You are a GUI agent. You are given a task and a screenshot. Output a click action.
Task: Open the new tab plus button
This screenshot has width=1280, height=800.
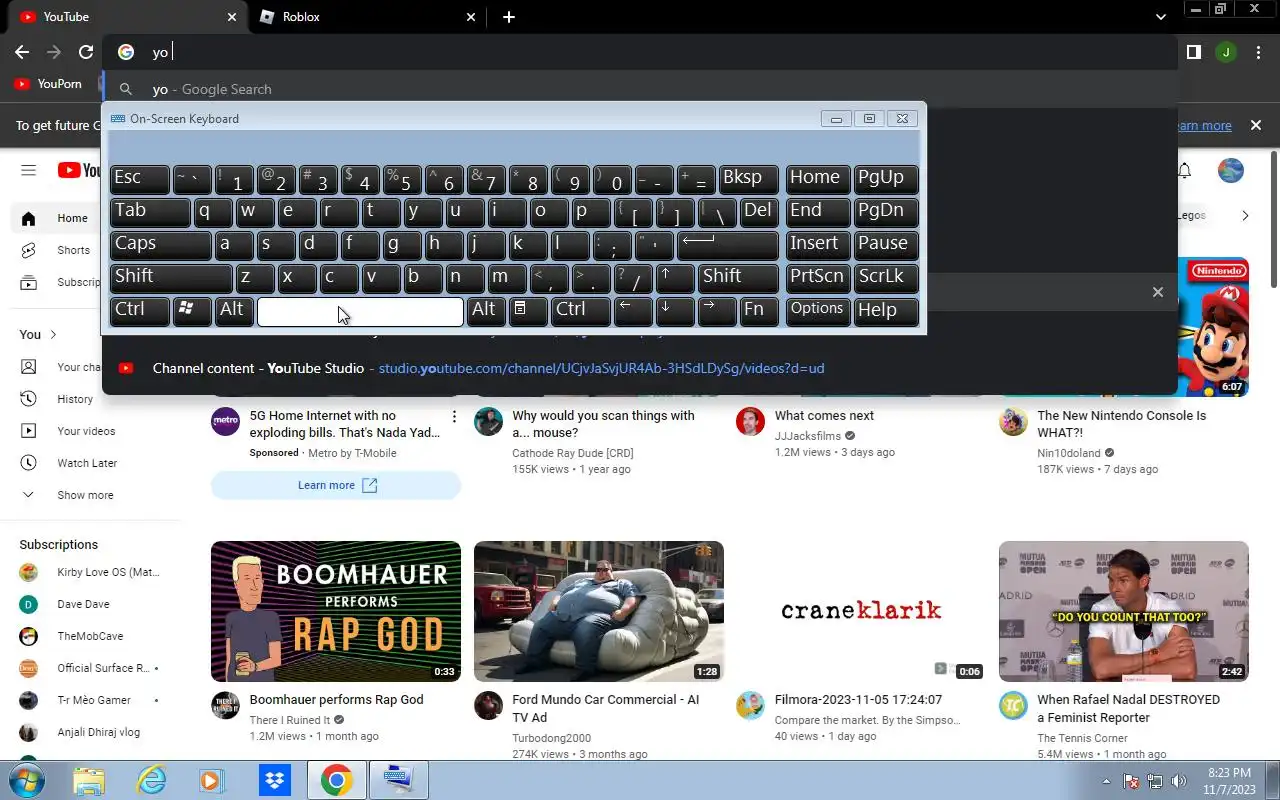coord(509,17)
